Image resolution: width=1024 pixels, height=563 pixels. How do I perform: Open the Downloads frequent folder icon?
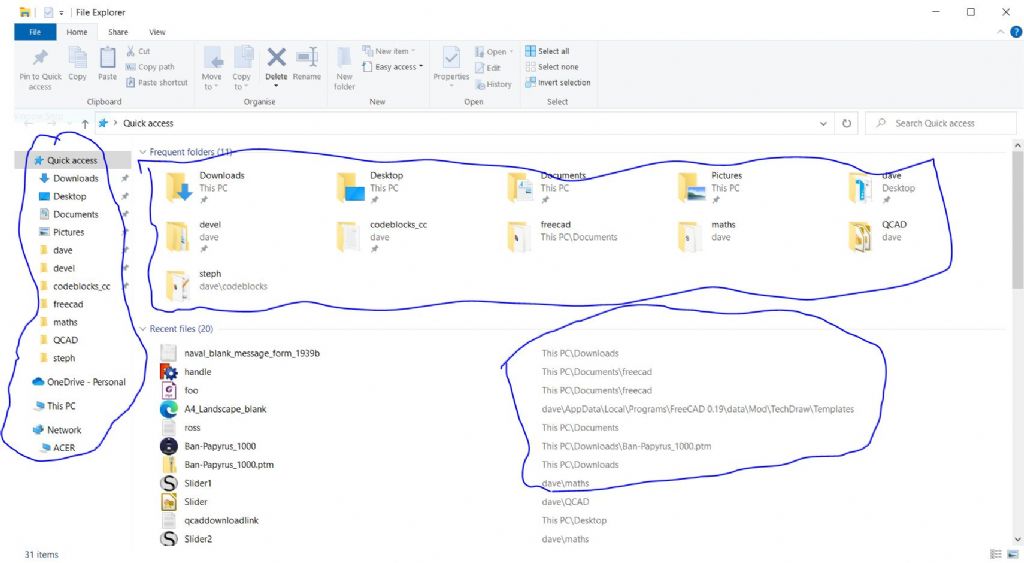pos(178,187)
